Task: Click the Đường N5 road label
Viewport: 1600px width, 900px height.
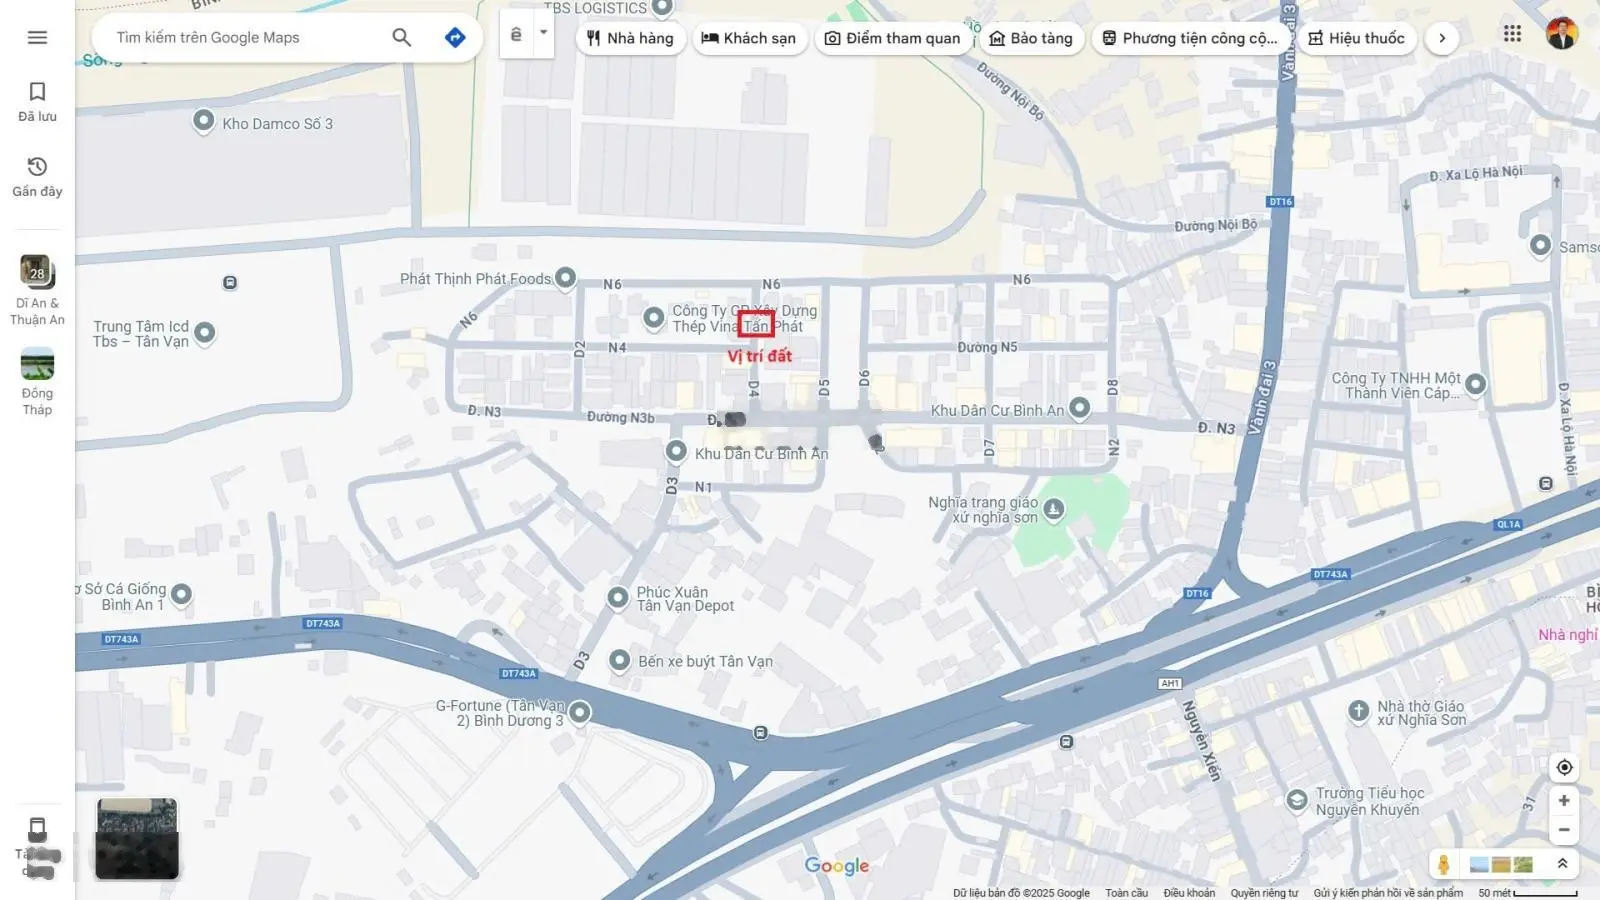Action: coord(987,347)
